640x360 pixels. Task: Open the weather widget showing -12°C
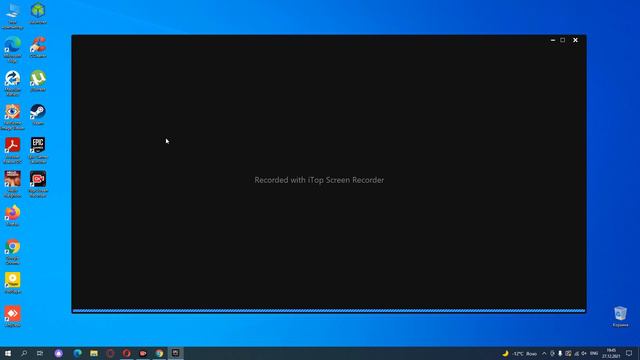coord(519,353)
